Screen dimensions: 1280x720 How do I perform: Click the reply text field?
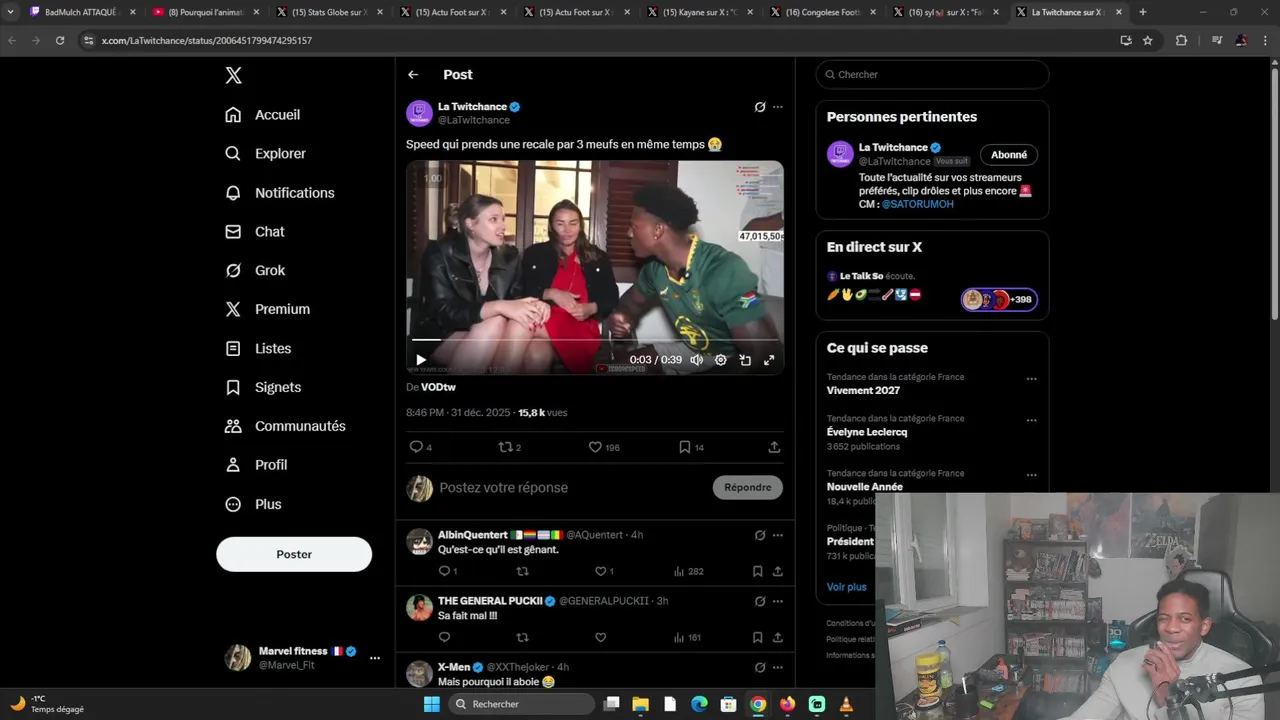click(572, 488)
